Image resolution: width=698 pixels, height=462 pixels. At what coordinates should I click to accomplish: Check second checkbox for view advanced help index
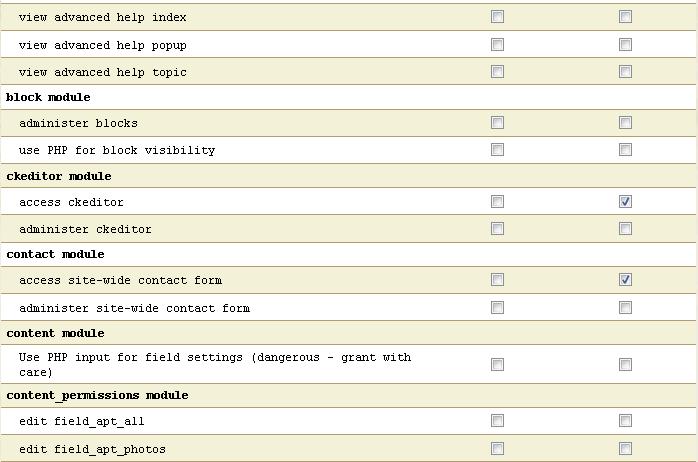(x=625, y=17)
